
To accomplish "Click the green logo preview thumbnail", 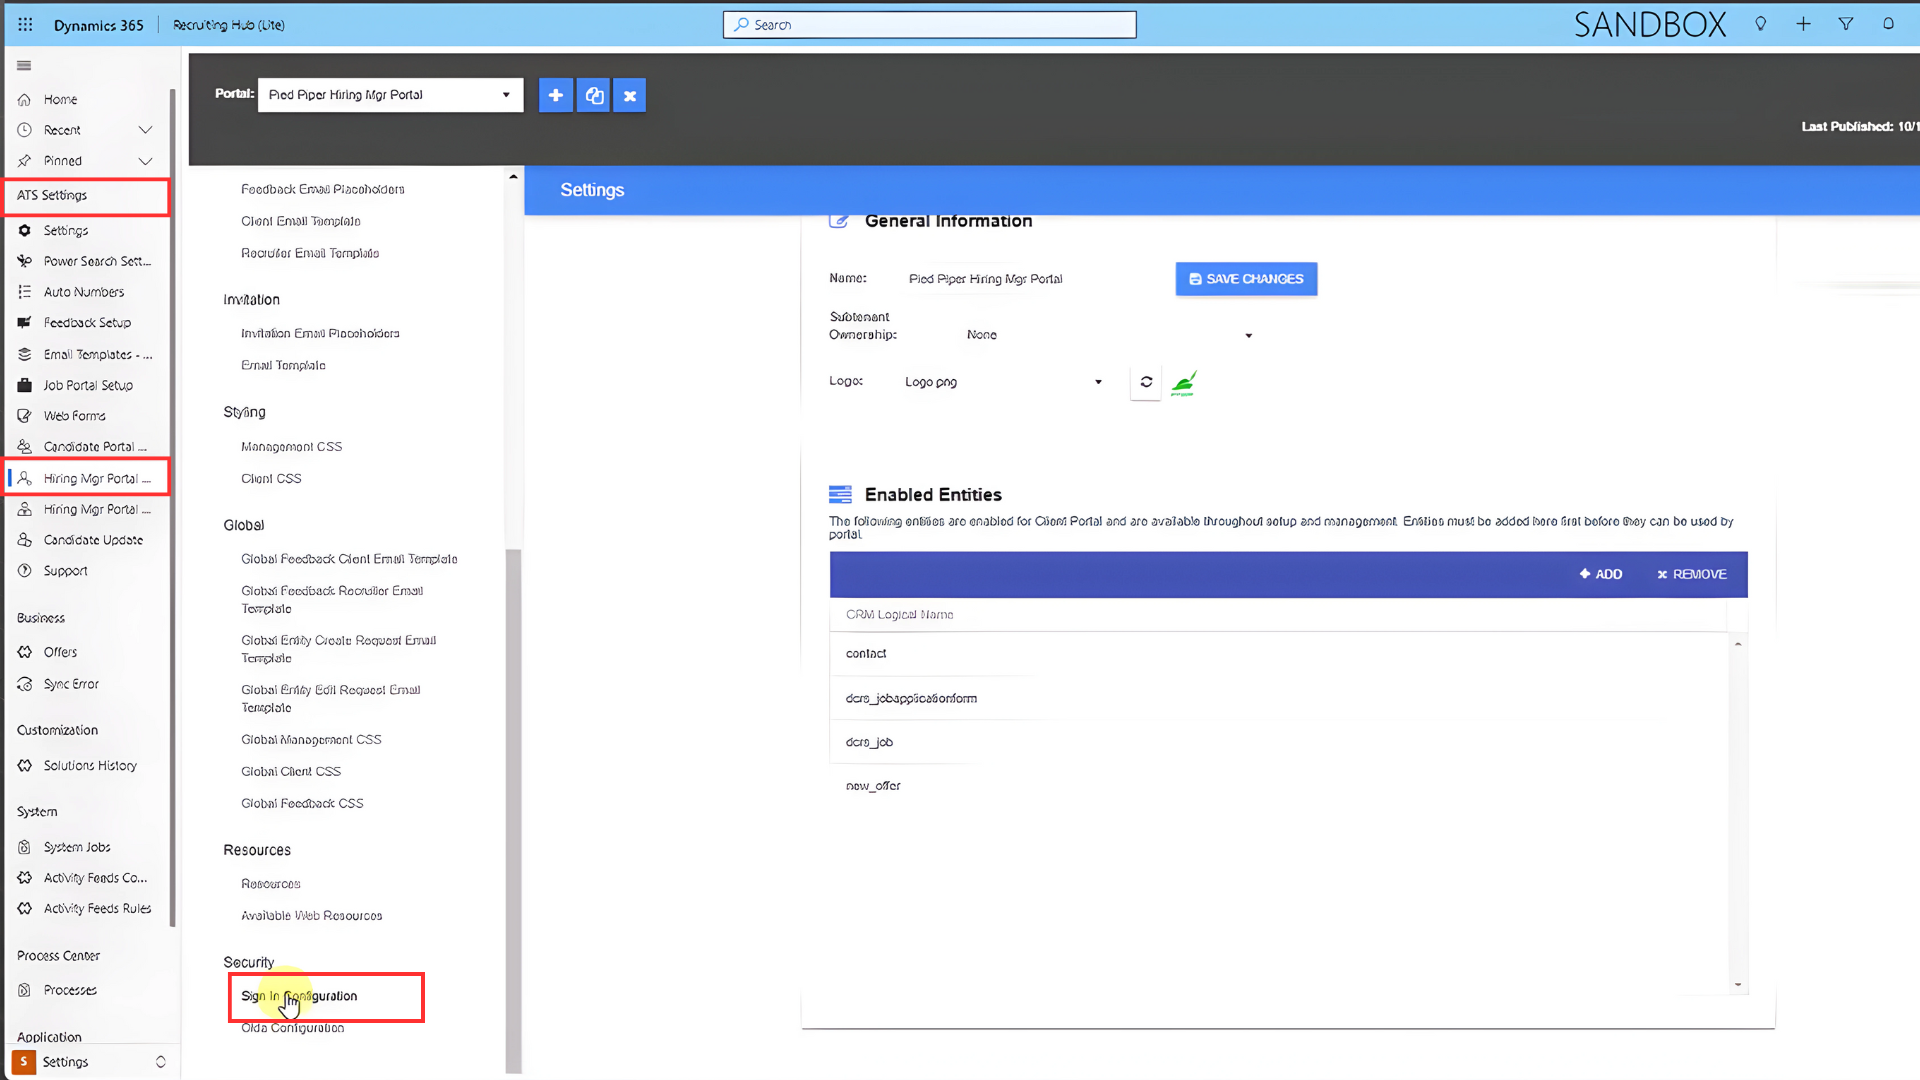I will pyautogui.click(x=1184, y=383).
